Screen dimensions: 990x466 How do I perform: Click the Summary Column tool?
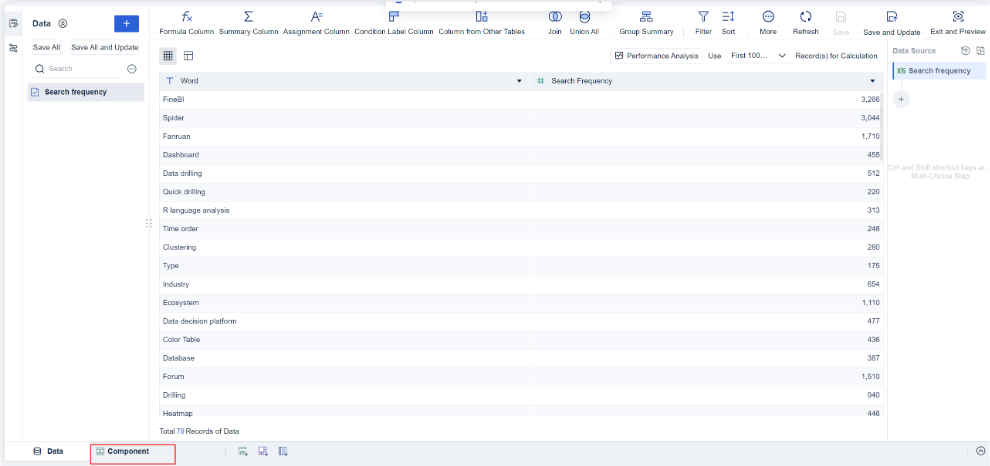click(248, 22)
